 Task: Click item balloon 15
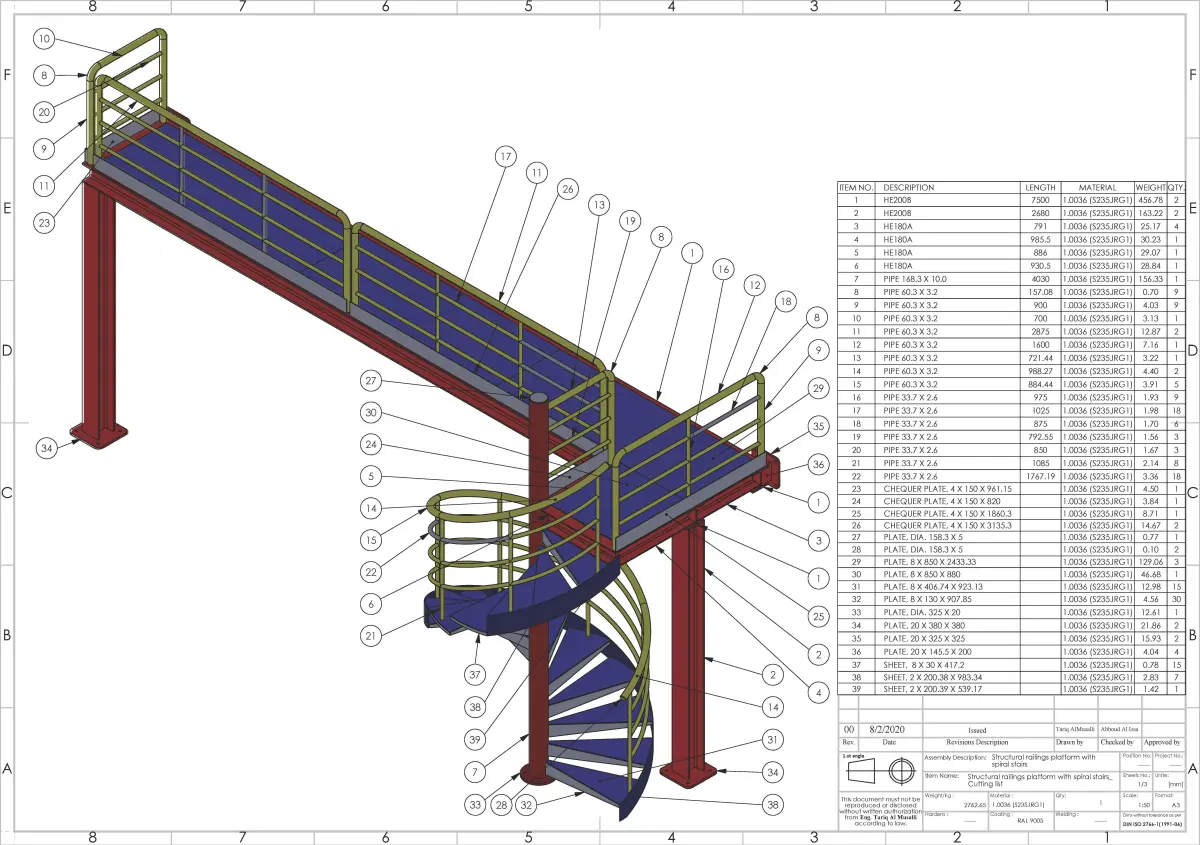pyautogui.click(x=371, y=540)
